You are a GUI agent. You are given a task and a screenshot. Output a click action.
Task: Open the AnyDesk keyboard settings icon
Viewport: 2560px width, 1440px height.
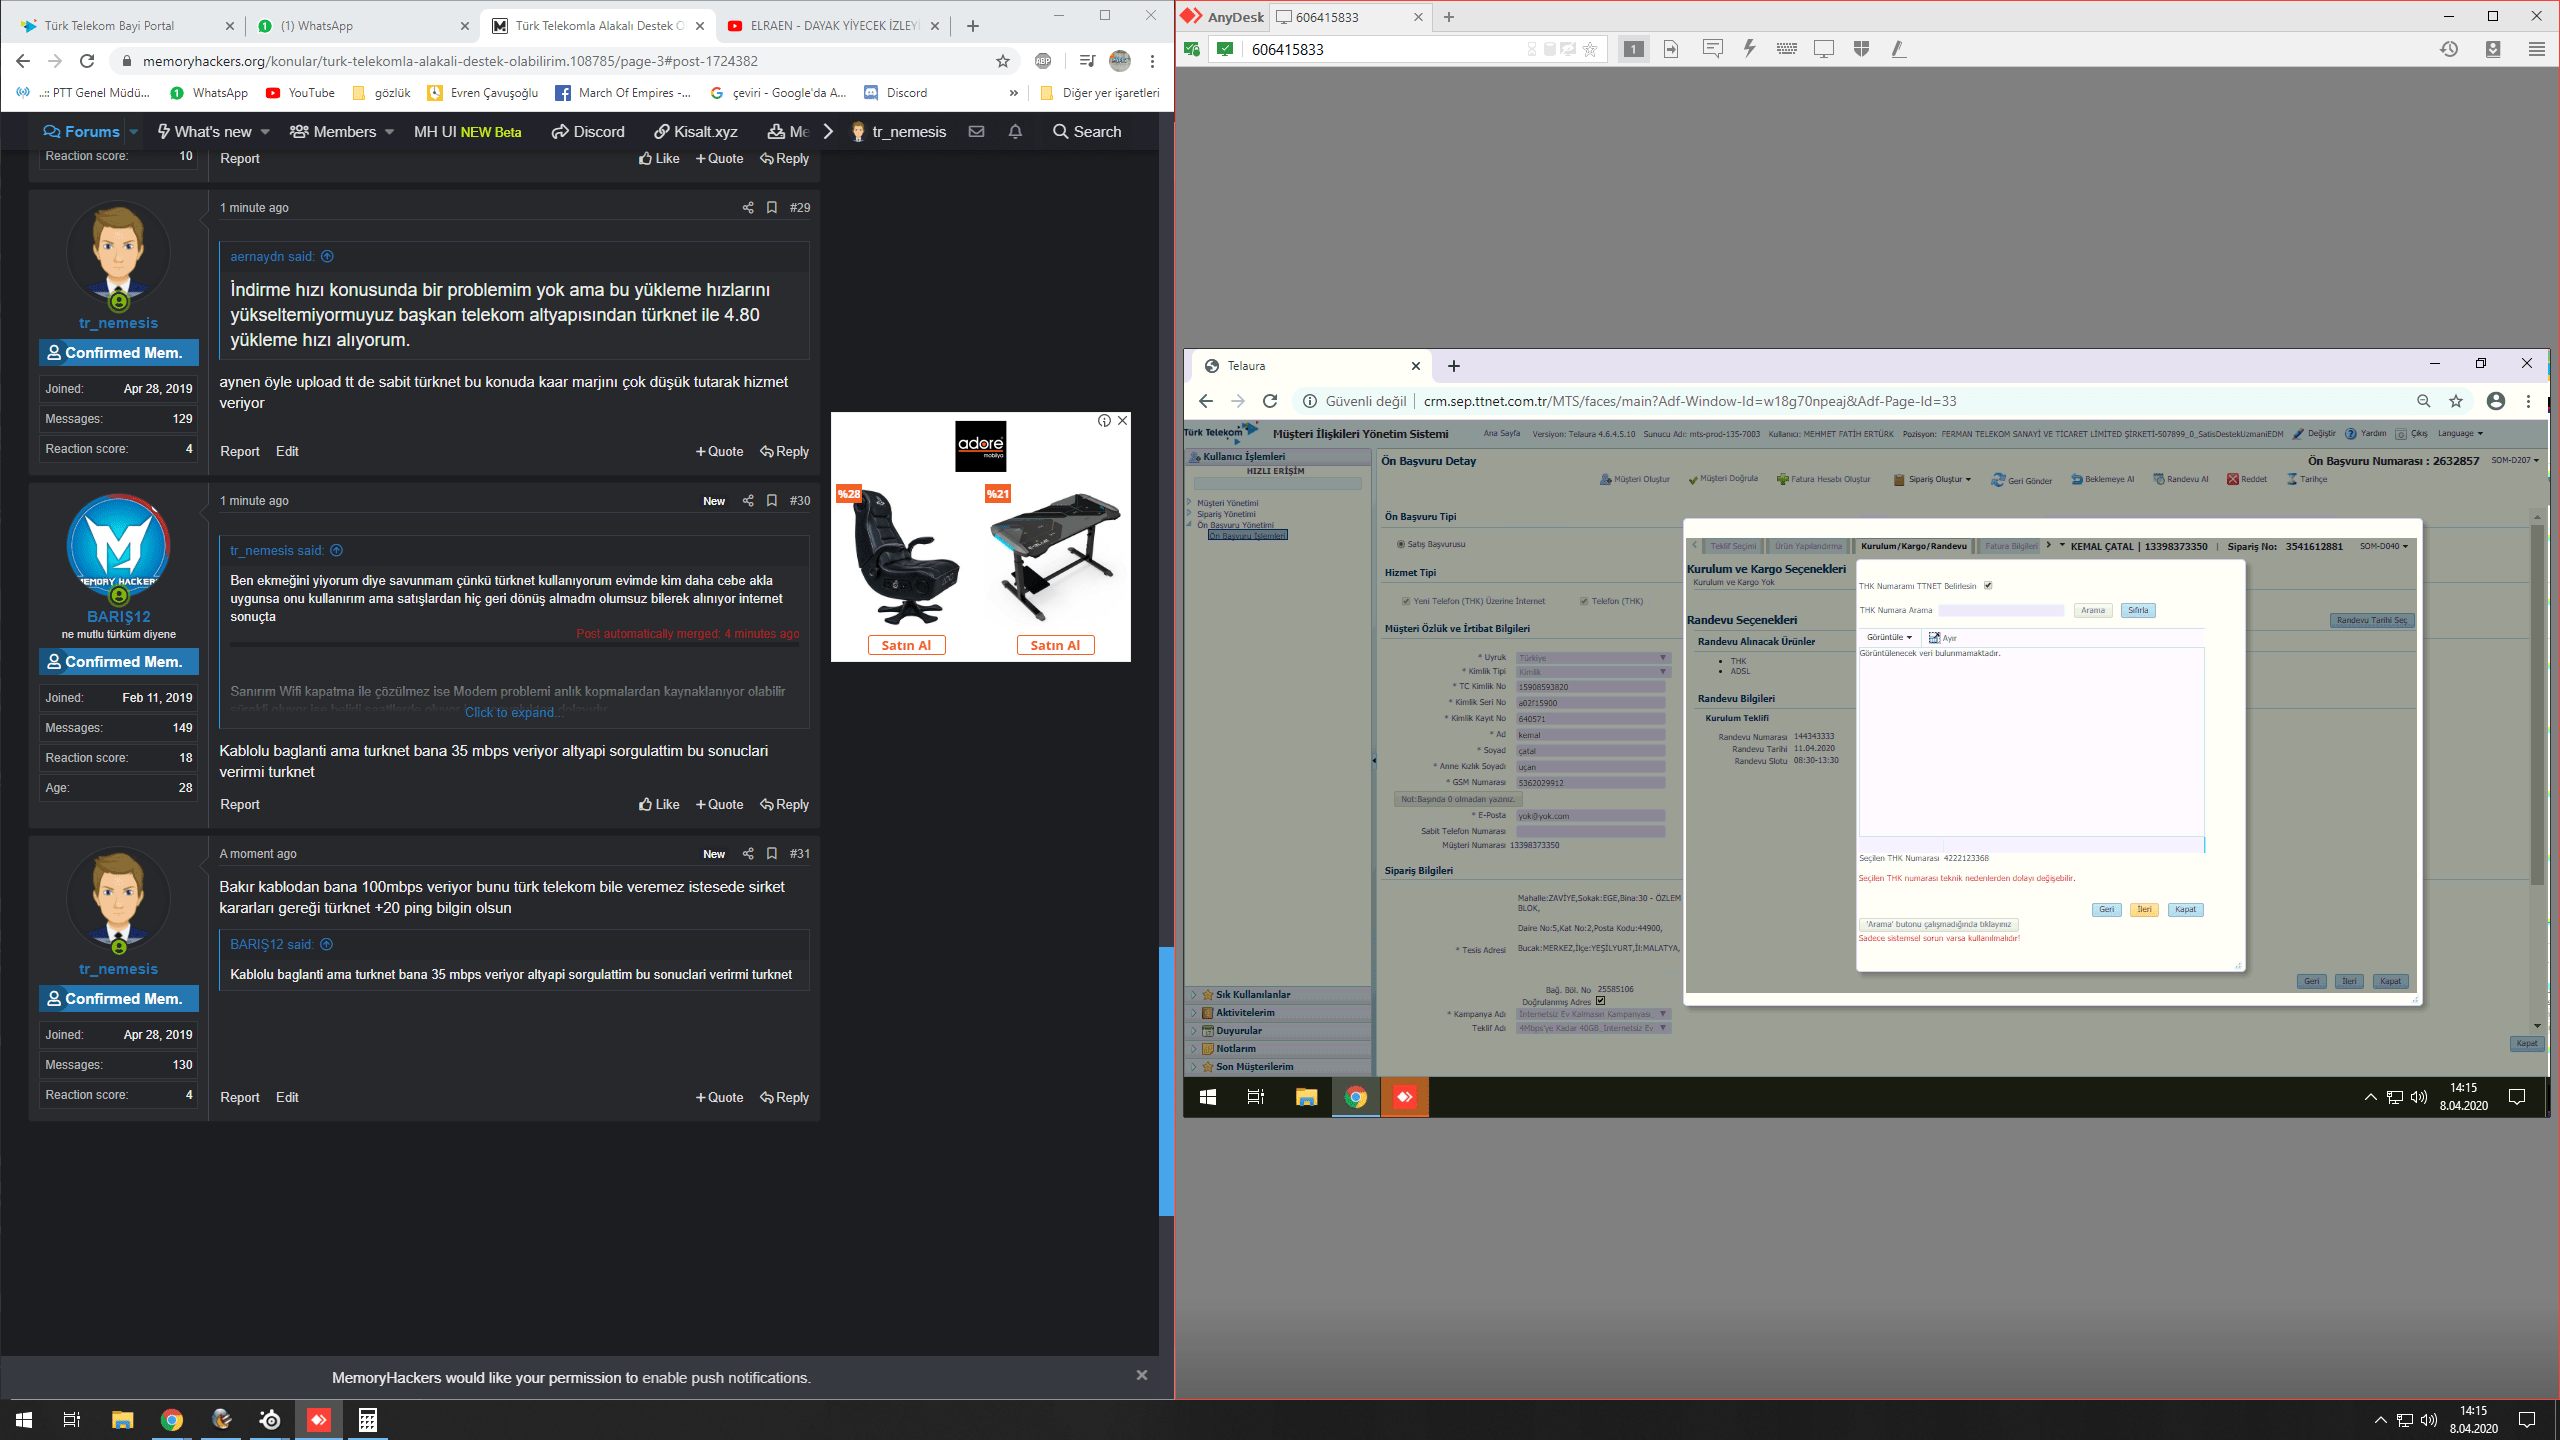pos(1787,49)
